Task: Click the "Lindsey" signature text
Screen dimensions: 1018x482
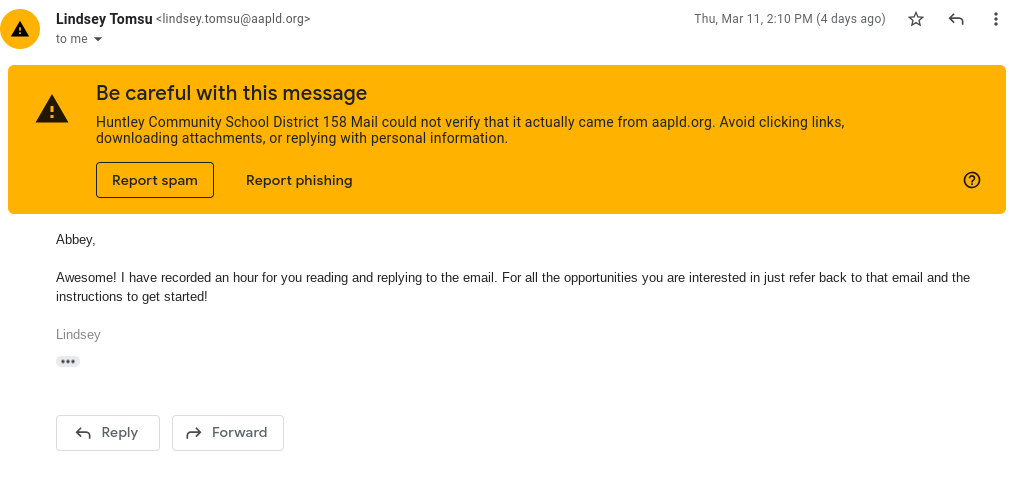Action: coord(78,335)
